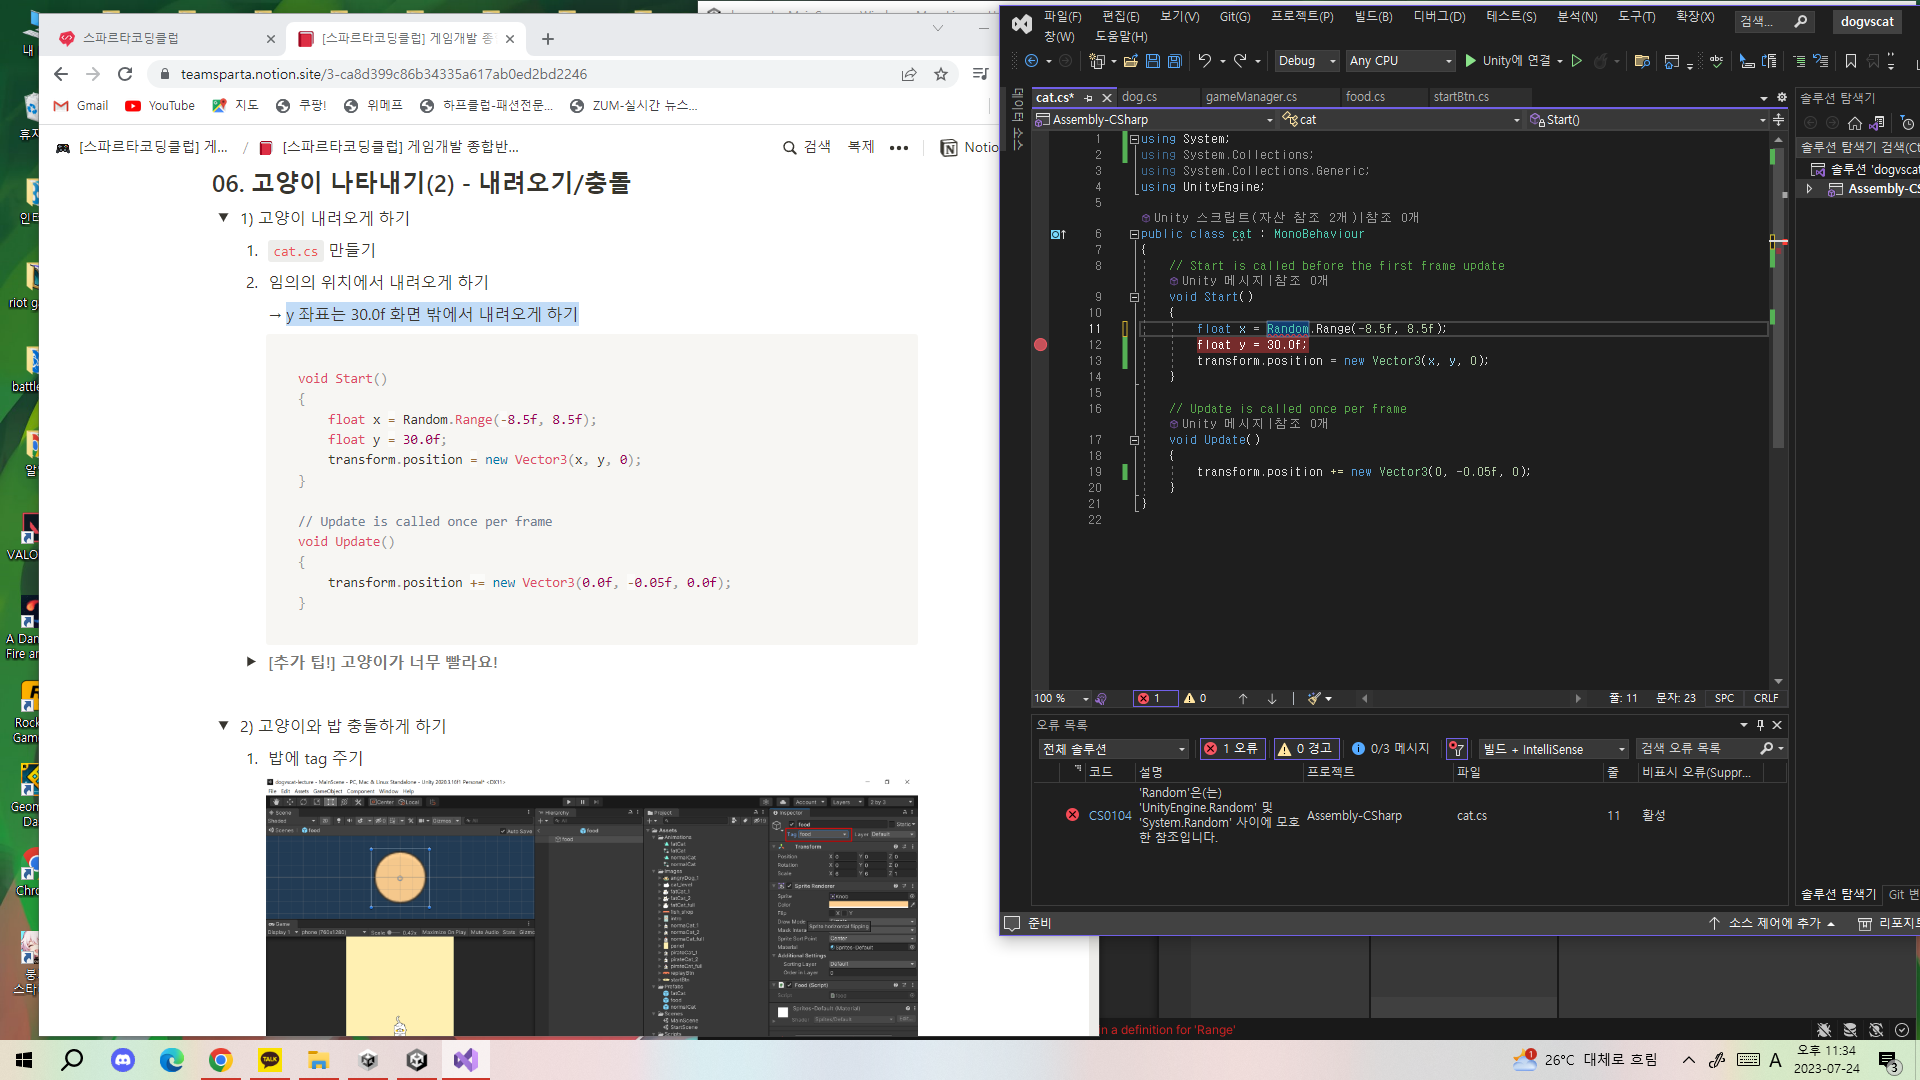Viewport: 1920px width, 1080px height.
Task: Go to the next issue arrow
Action: pos(1272,698)
